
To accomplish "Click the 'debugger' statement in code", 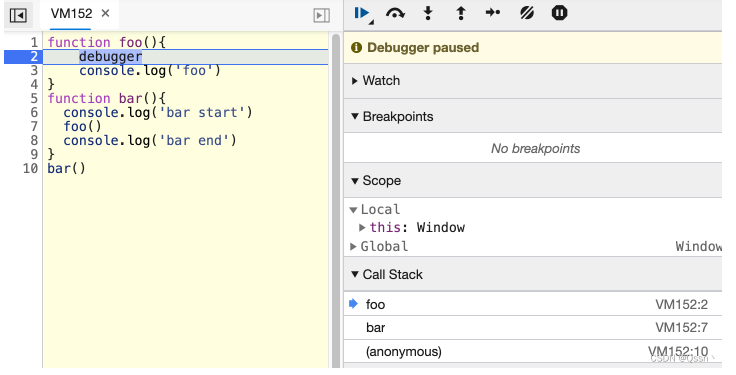I will tap(110, 56).
